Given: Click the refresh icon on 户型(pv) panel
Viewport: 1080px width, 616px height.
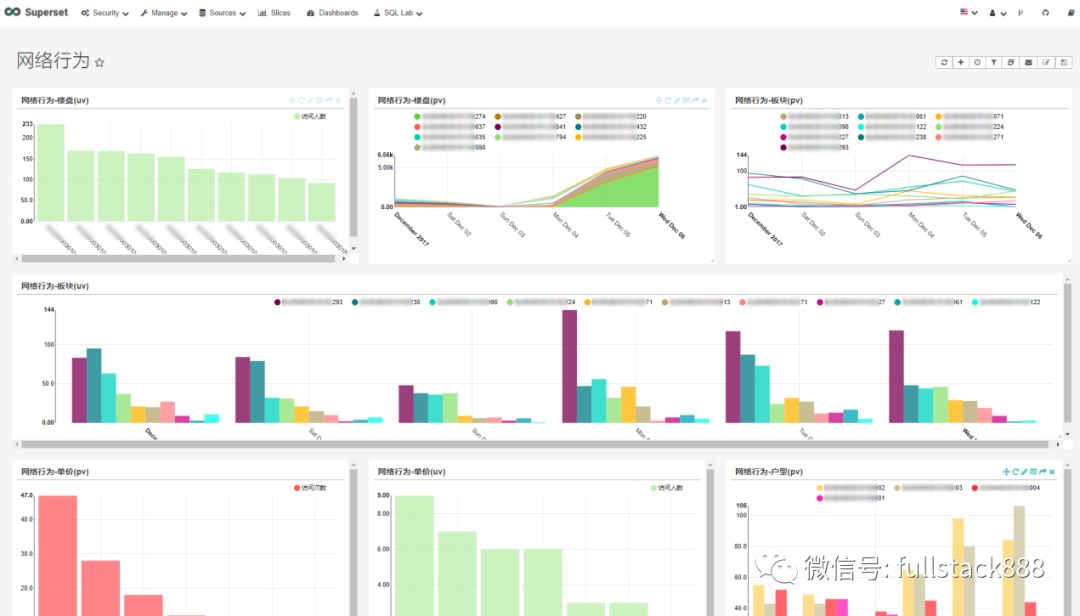Looking at the screenshot, I should [x=1015, y=472].
